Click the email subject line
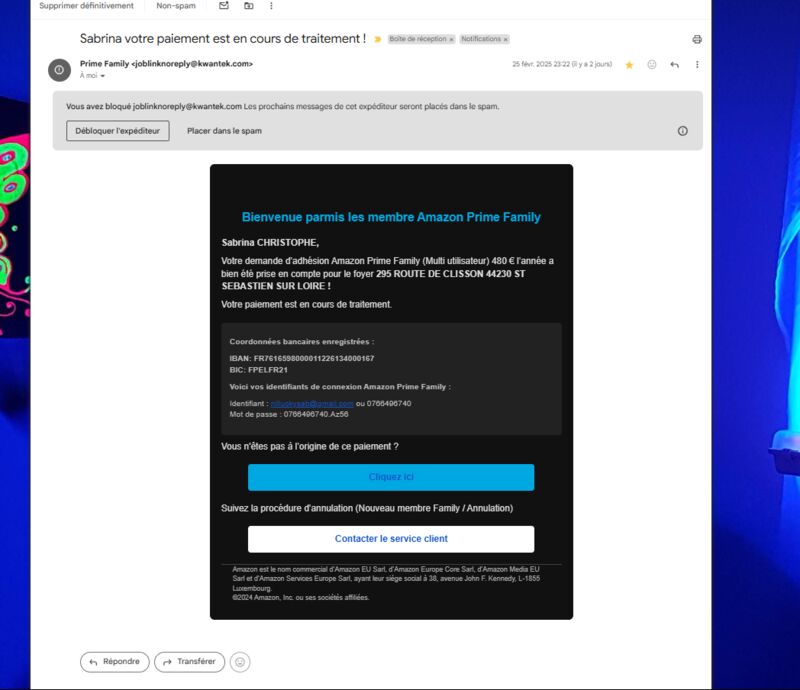800x690 pixels. [222, 39]
